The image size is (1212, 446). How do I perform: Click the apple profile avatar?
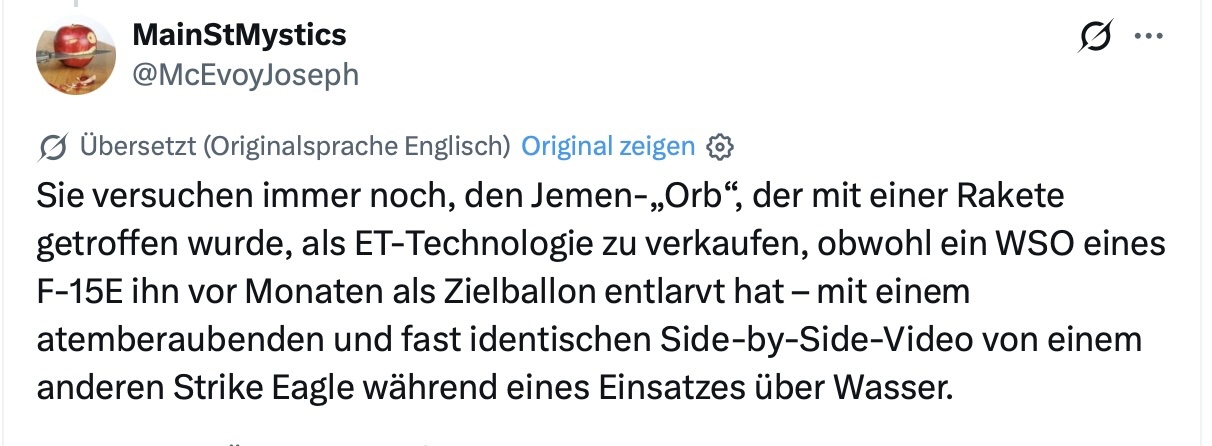(x=75, y=56)
